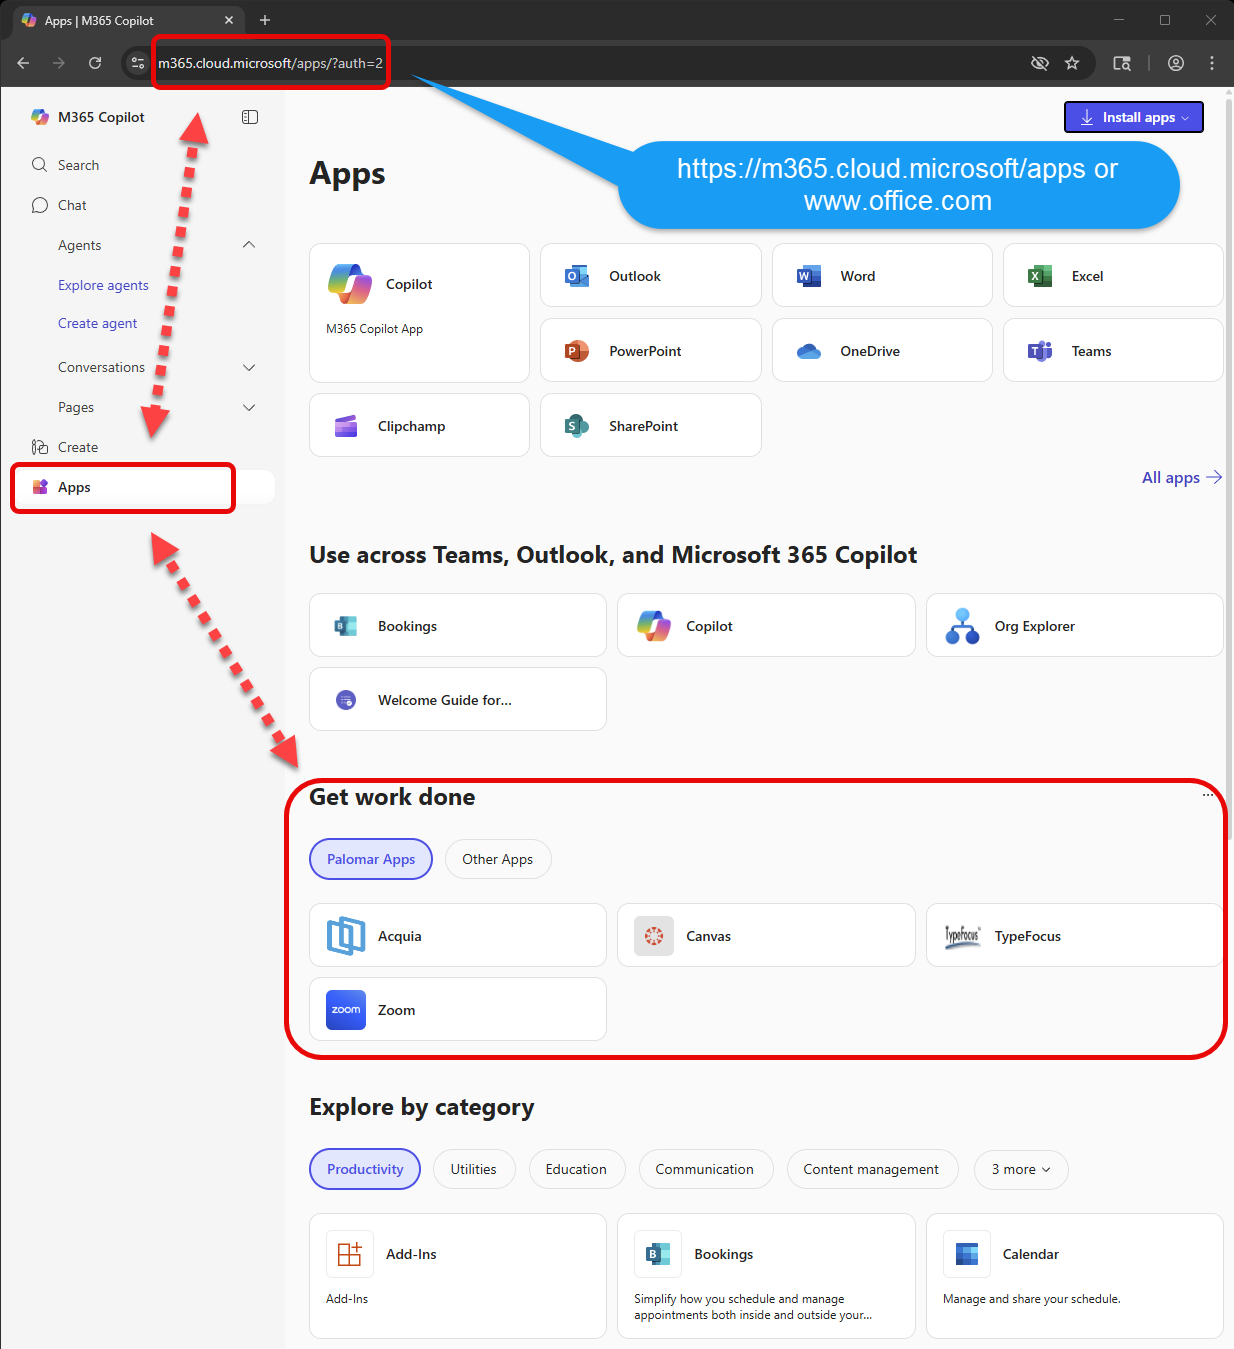The image size is (1234, 1349).
Task: Expand the 3 more categories dropdown
Action: click(1022, 1169)
